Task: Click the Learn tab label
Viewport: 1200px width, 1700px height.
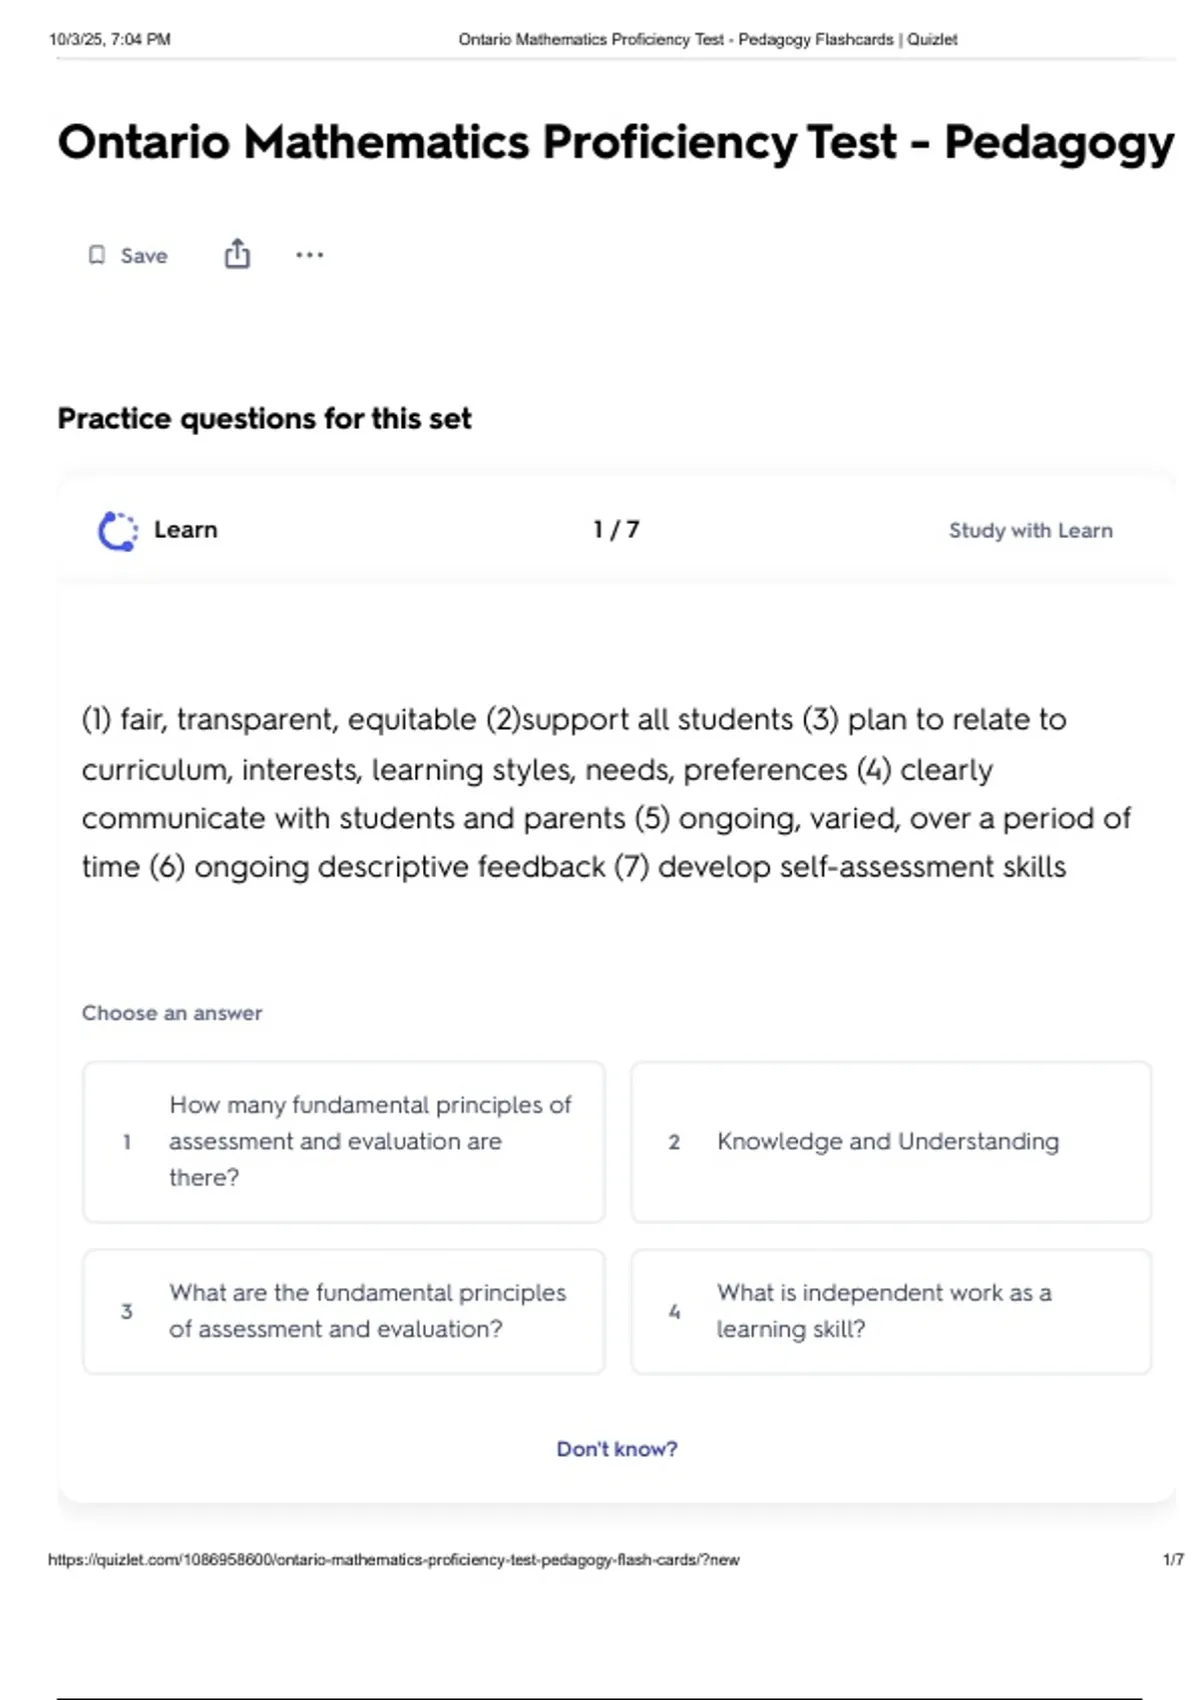Action: pyautogui.click(x=185, y=530)
